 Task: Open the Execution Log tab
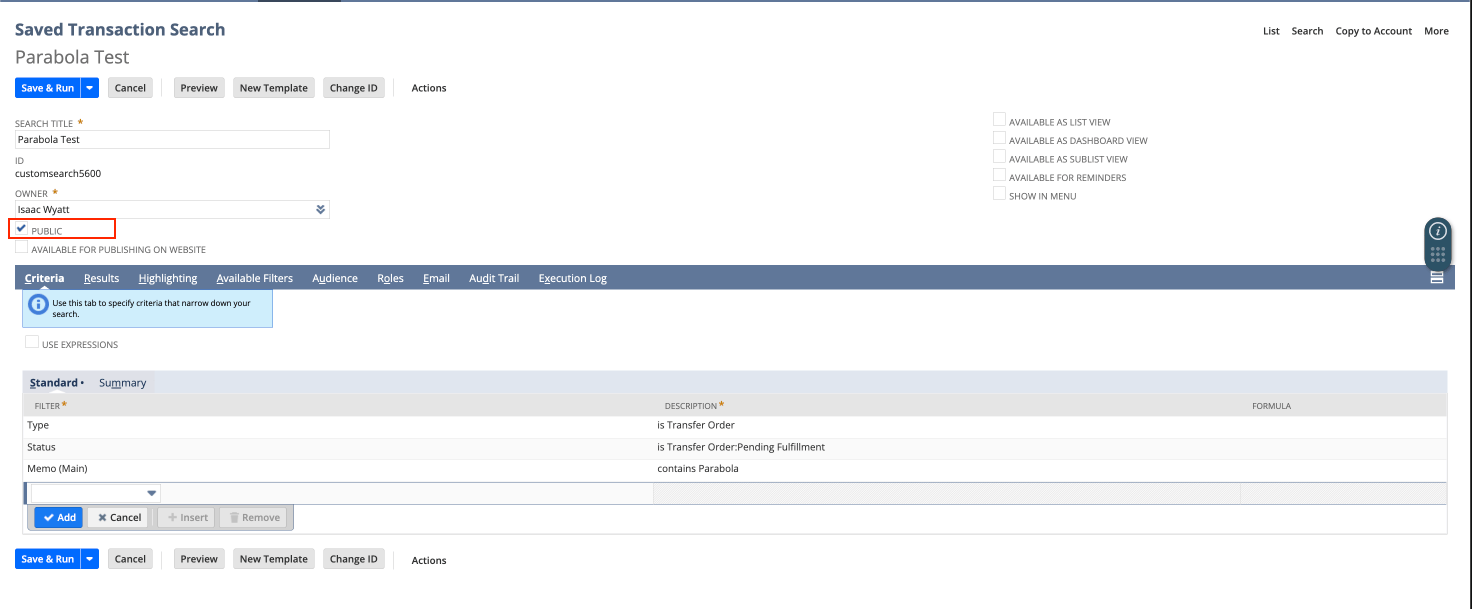572,278
